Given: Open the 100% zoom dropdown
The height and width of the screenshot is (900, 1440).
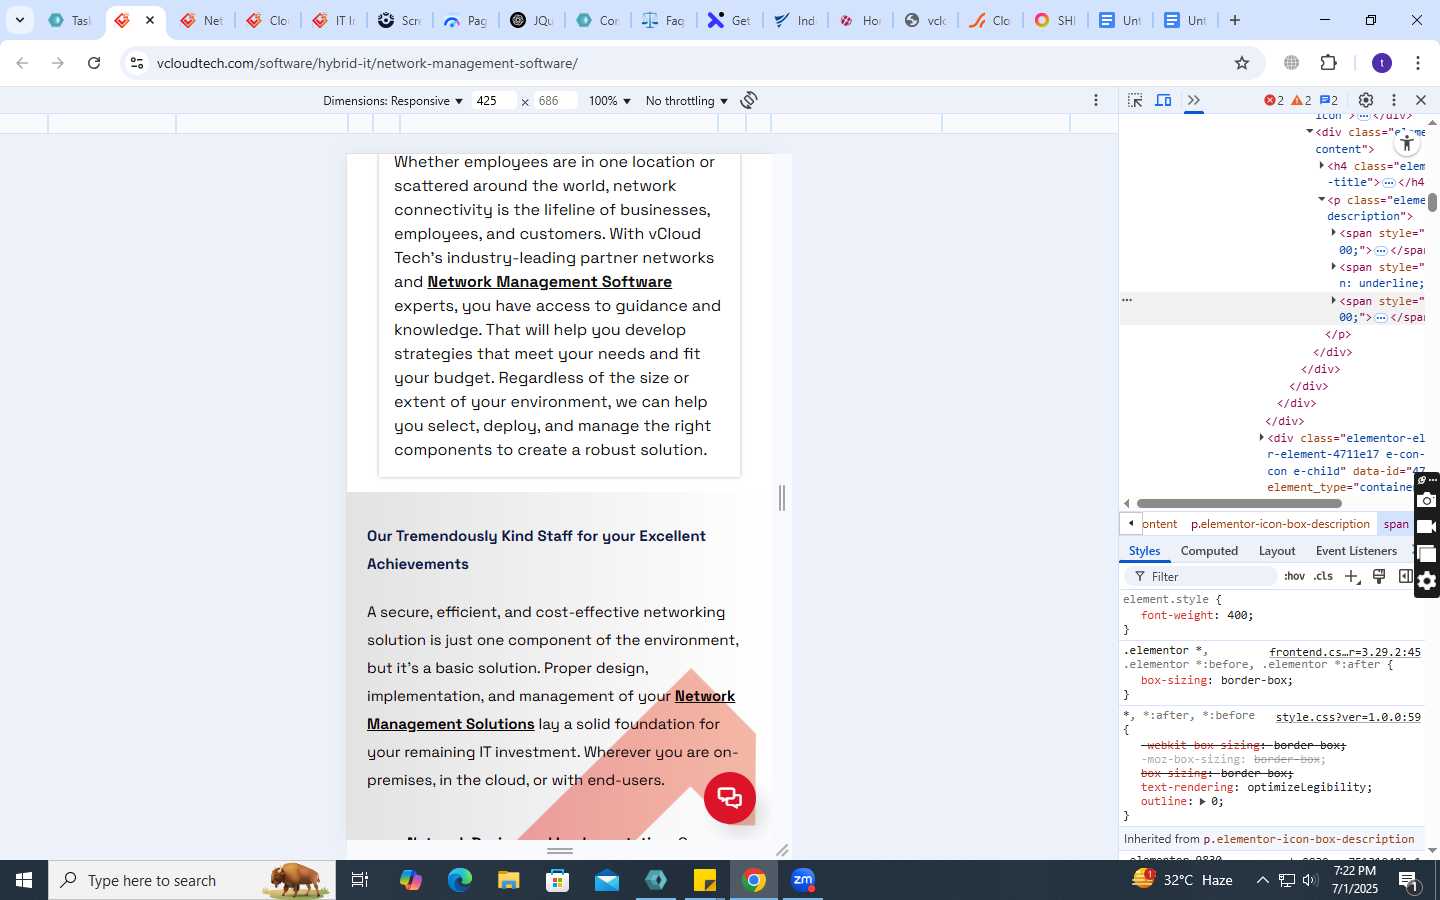Looking at the screenshot, I should [610, 101].
